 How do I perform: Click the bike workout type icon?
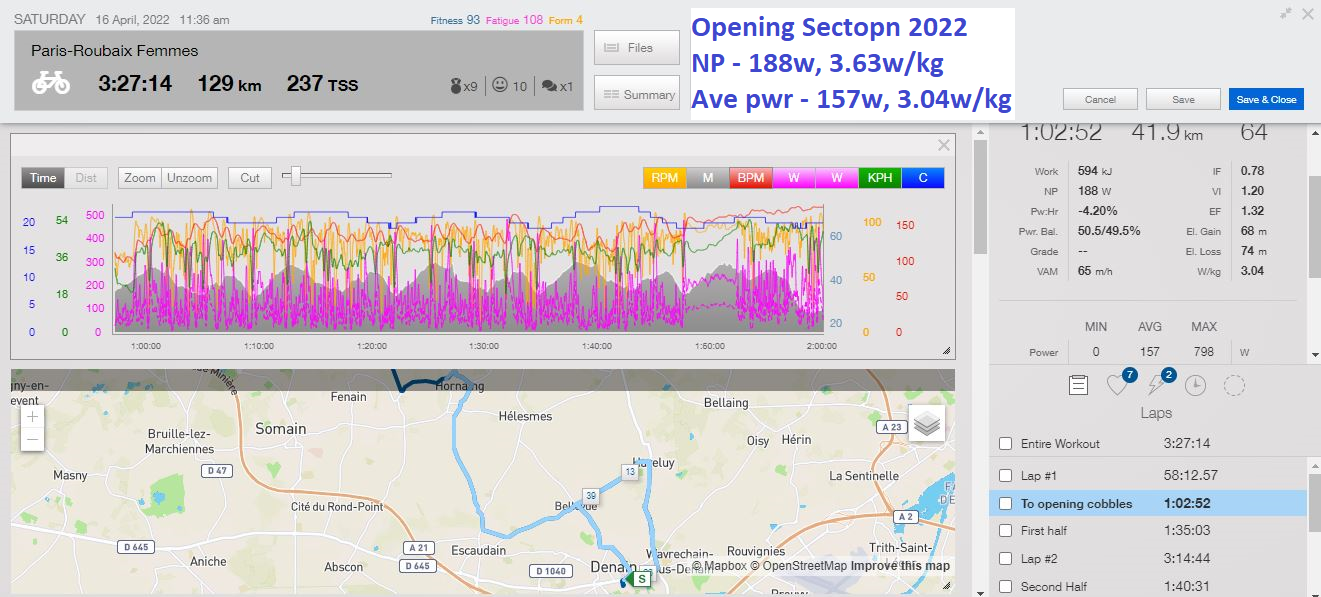[x=50, y=84]
